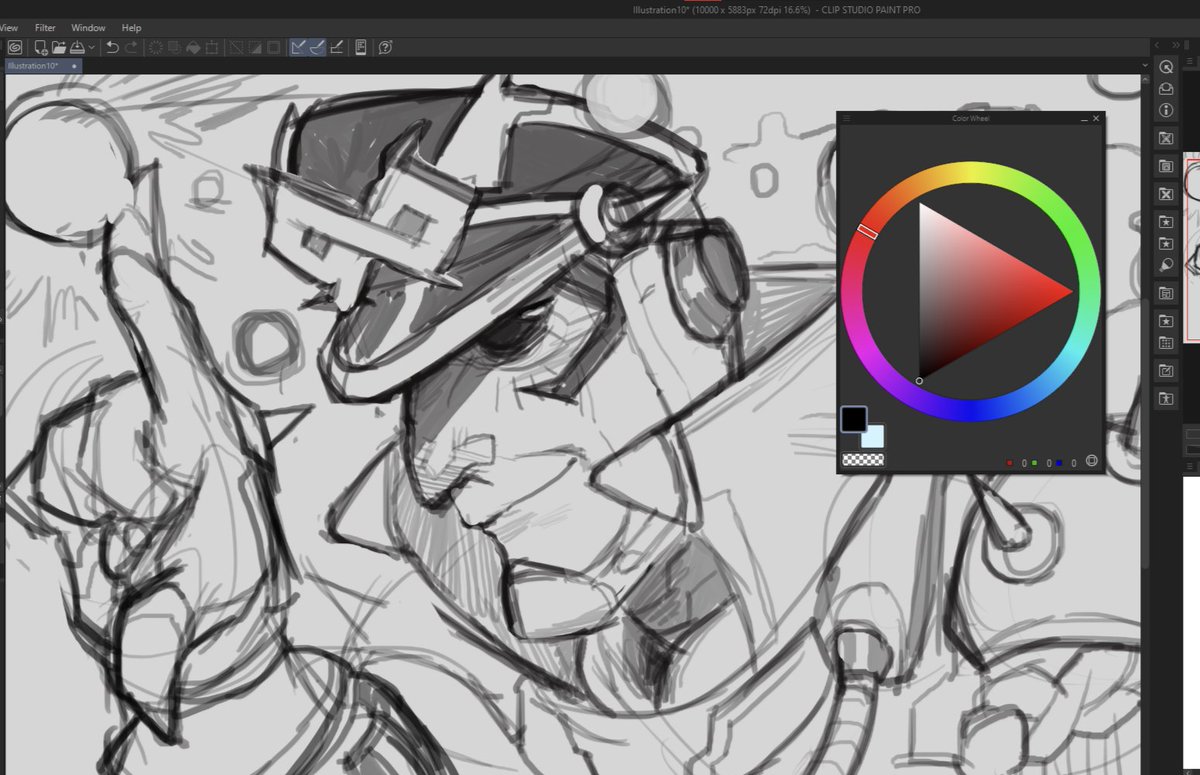Close the Color Wheel panel
Screen dimensions: 1200x775
click(x=1096, y=118)
